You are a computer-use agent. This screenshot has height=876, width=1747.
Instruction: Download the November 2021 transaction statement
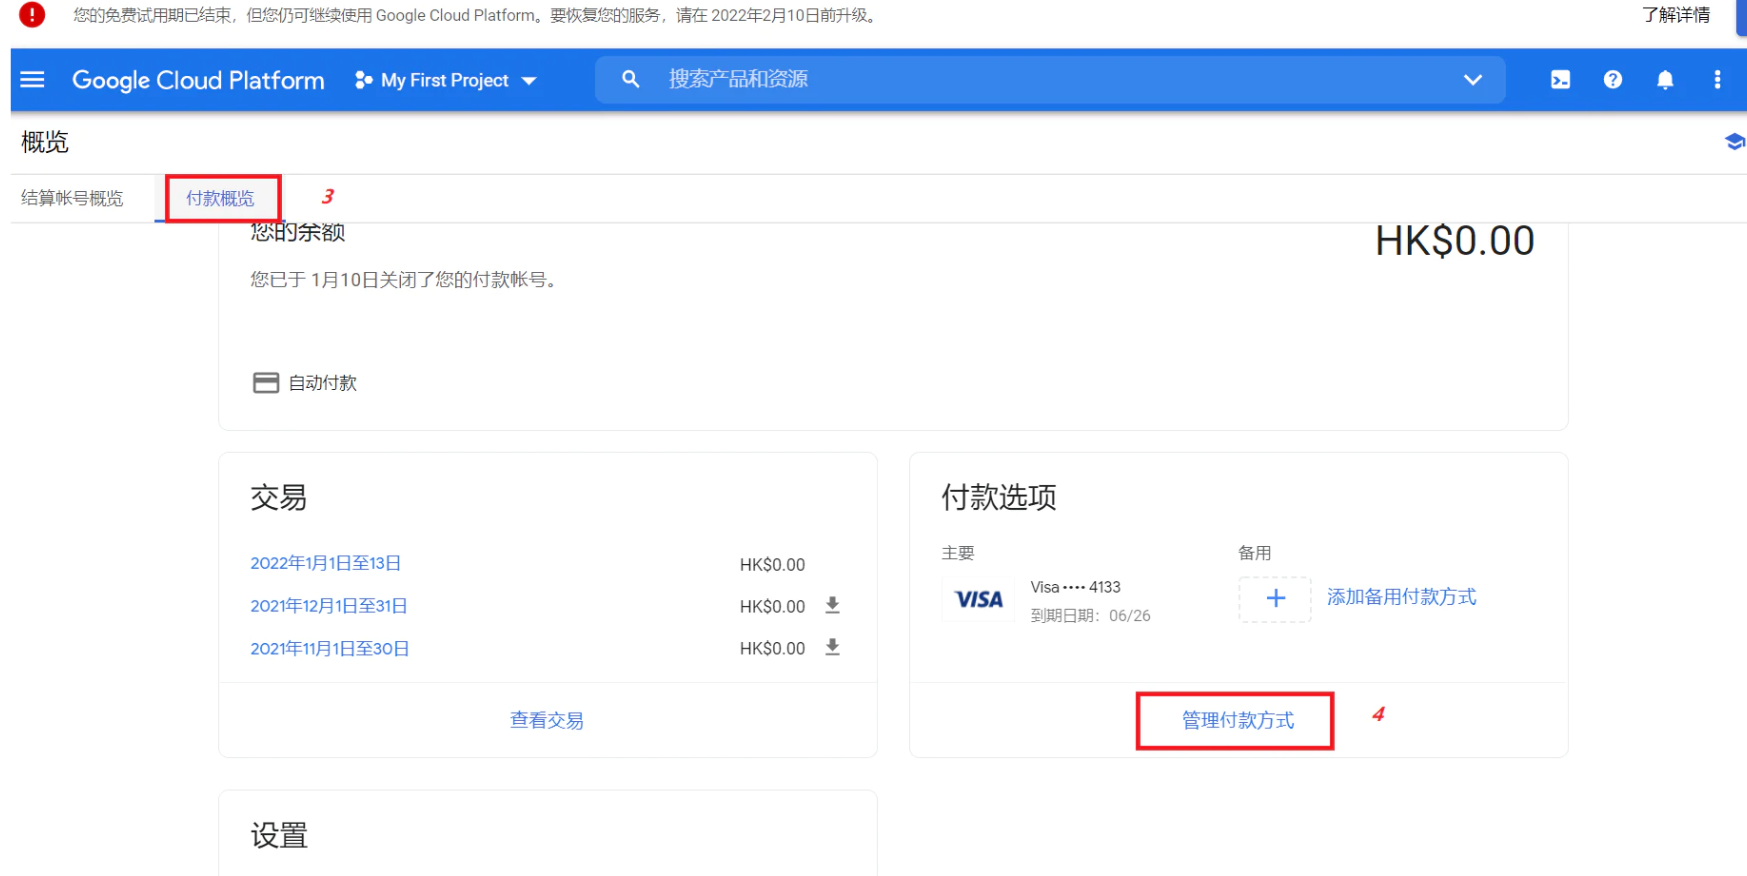832,647
